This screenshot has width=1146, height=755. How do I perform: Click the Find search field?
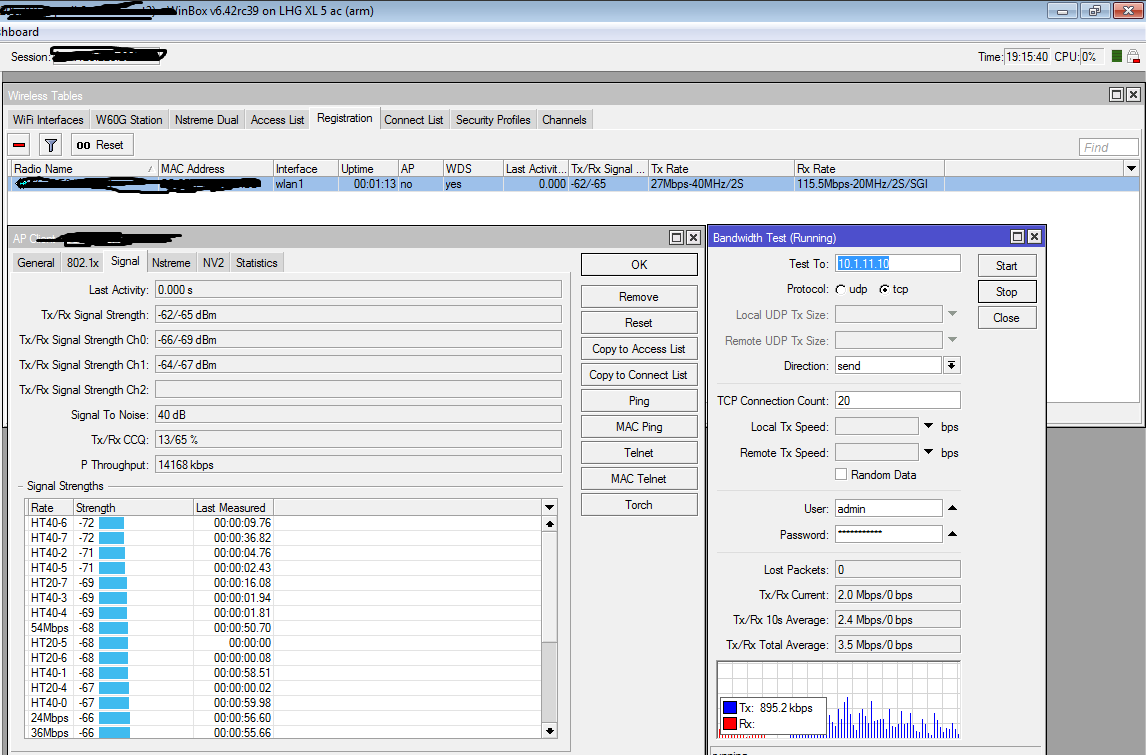tap(1108, 147)
